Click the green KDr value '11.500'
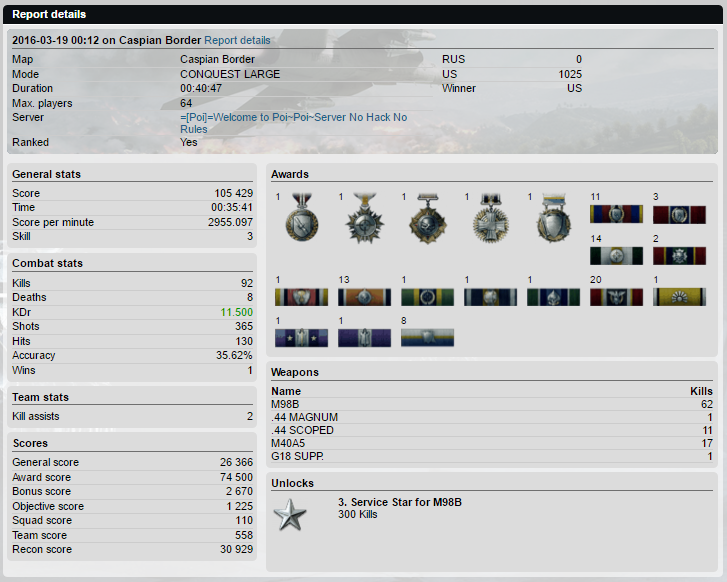 [236, 312]
